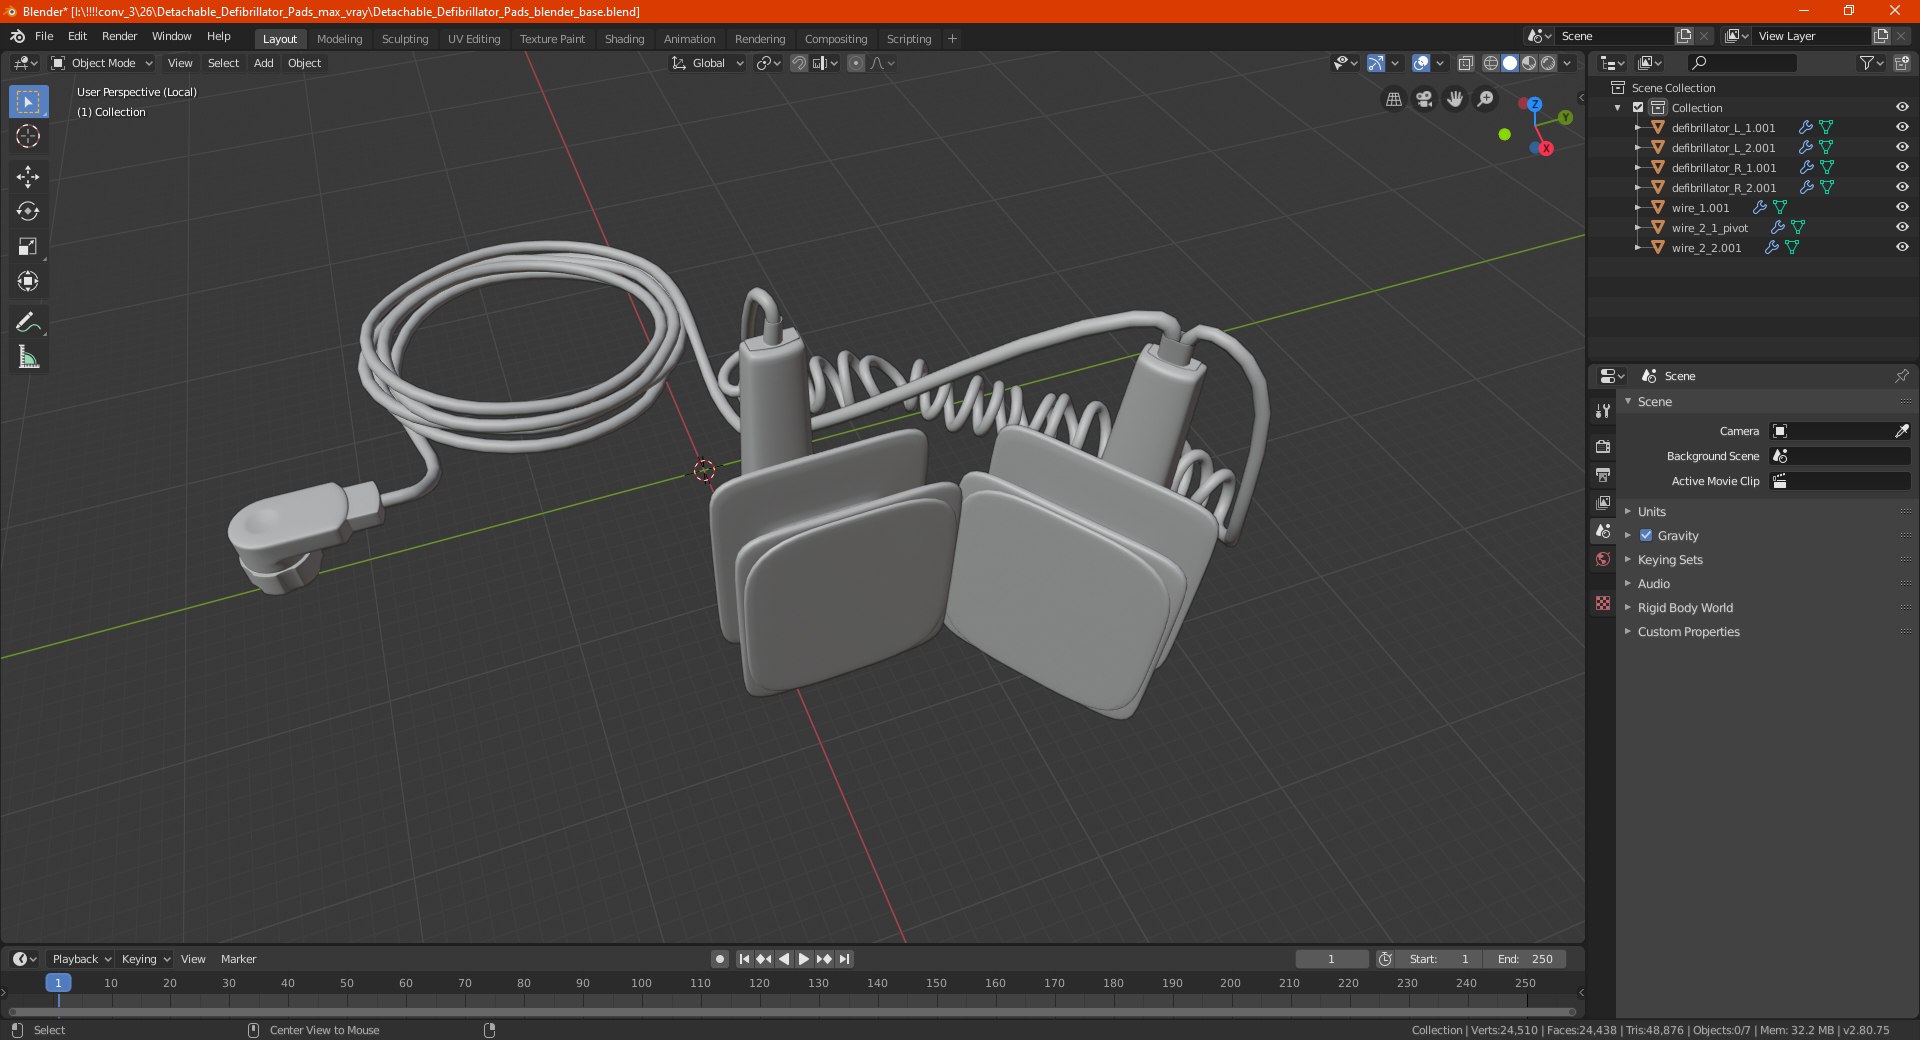Switch to solid viewport shading
1920x1040 pixels.
coord(1510,63)
